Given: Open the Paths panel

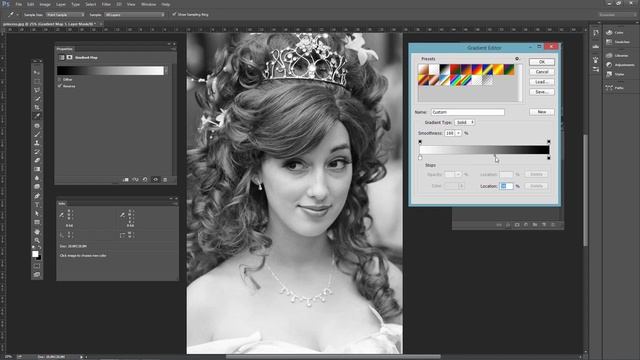Looking at the screenshot, I should tap(615, 87).
